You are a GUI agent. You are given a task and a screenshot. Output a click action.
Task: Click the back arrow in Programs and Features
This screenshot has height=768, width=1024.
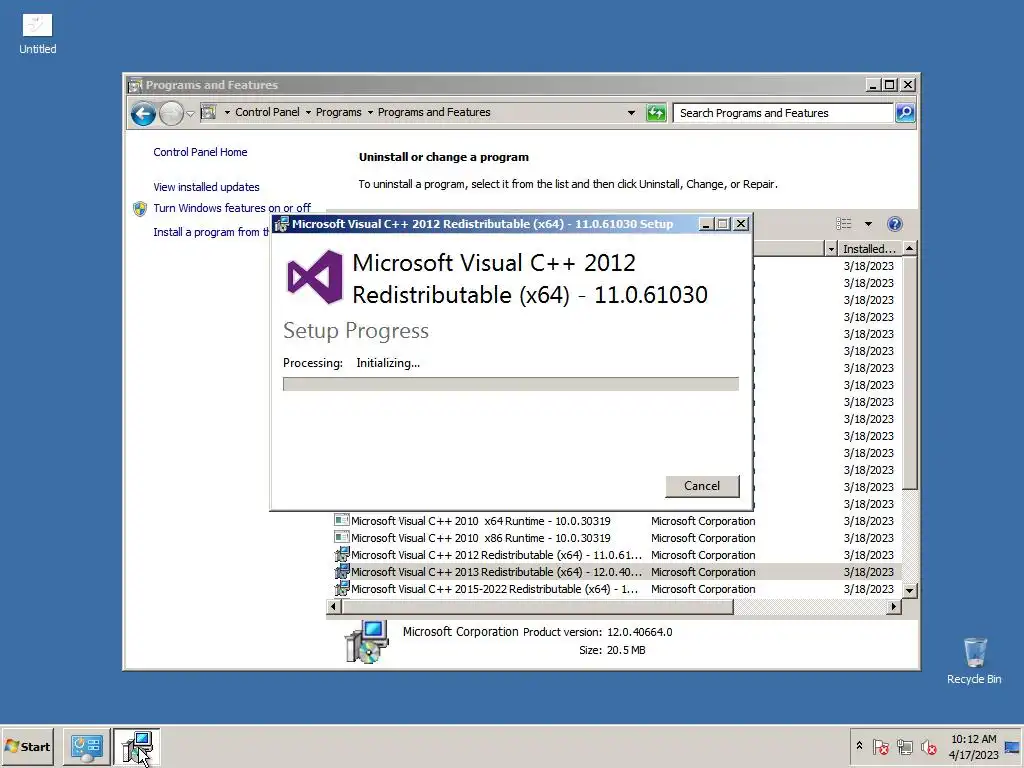[x=143, y=114]
